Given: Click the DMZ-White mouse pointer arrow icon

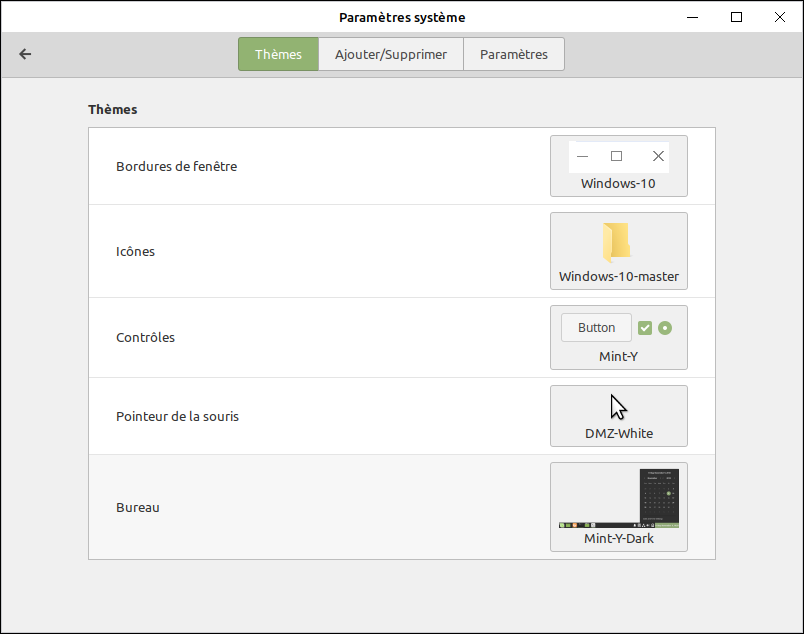Looking at the screenshot, I should pos(619,407).
